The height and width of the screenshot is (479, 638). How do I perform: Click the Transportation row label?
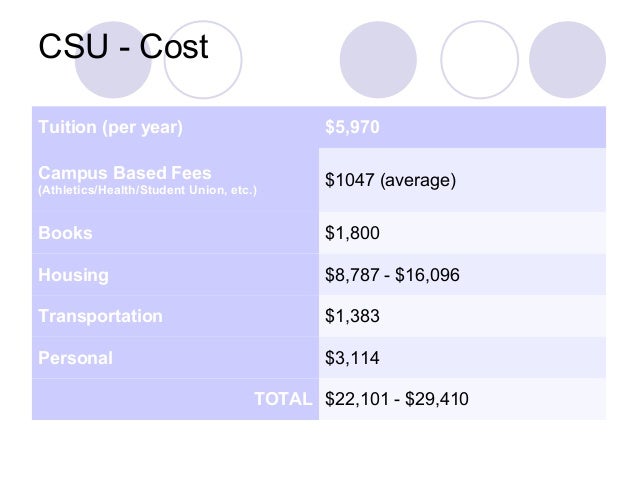pyautogui.click(x=100, y=316)
